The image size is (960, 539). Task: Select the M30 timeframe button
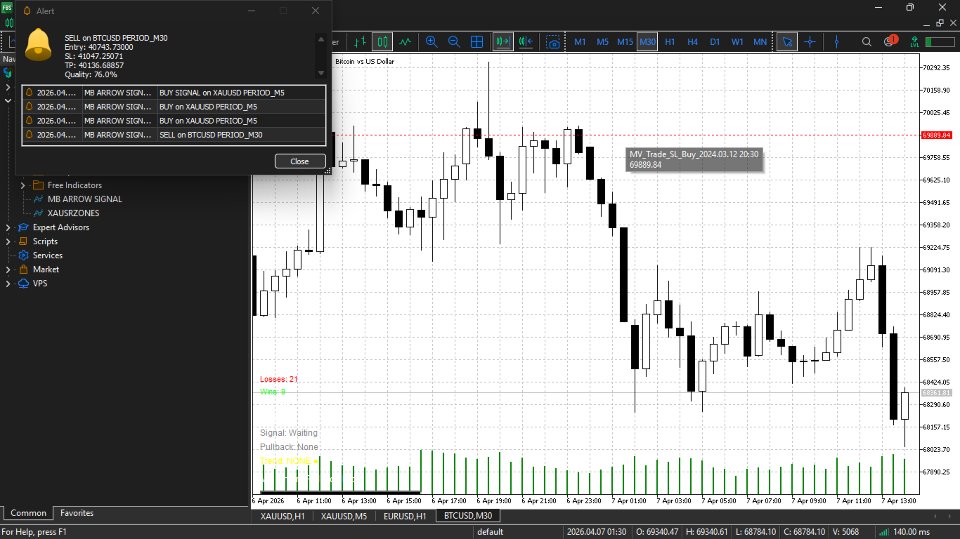coord(647,42)
